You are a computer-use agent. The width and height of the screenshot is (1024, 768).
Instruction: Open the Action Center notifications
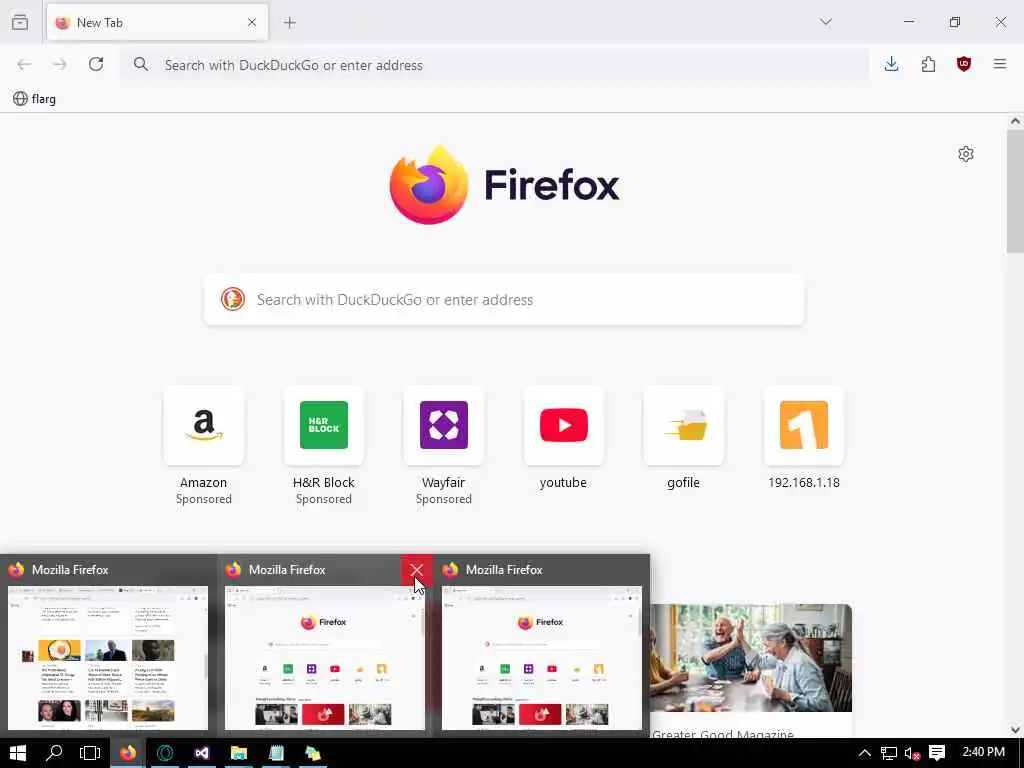(x=937, y=753)
